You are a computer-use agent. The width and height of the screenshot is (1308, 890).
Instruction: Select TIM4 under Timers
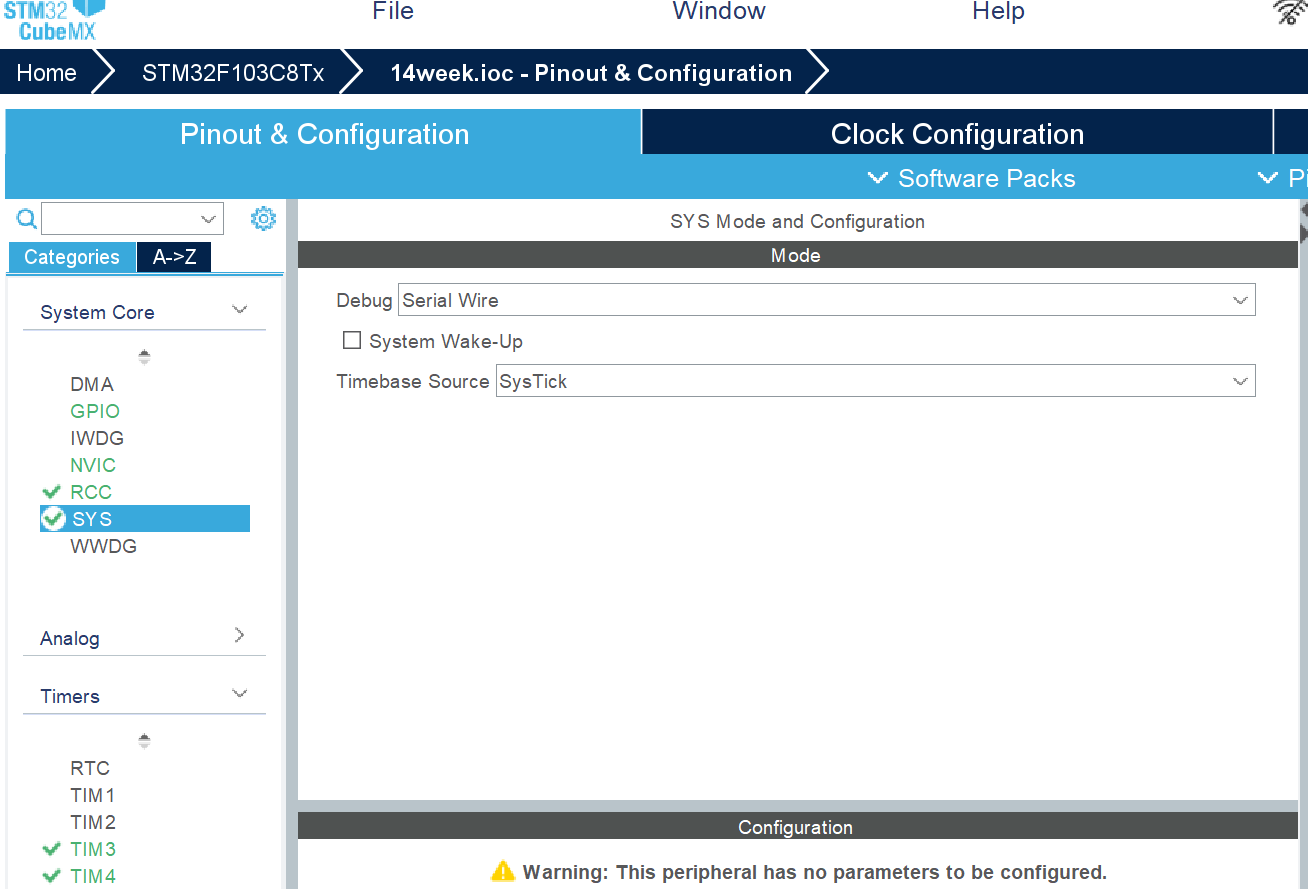point(93,876)
